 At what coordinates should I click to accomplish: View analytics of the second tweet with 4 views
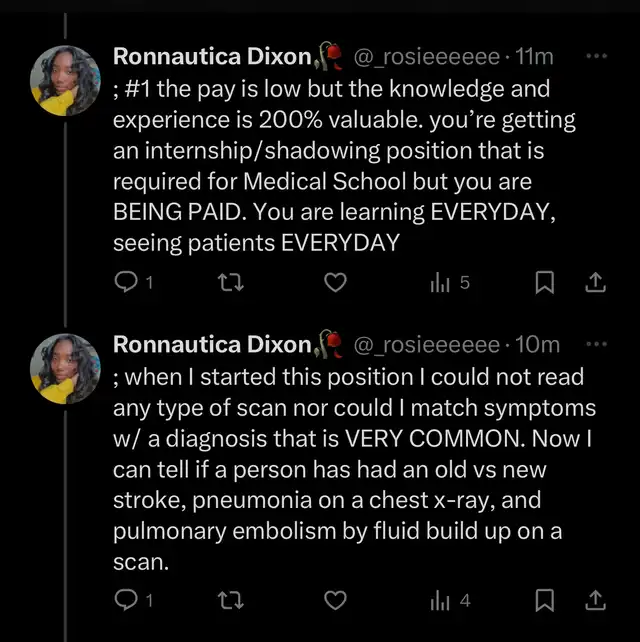(x=440, y=601)
